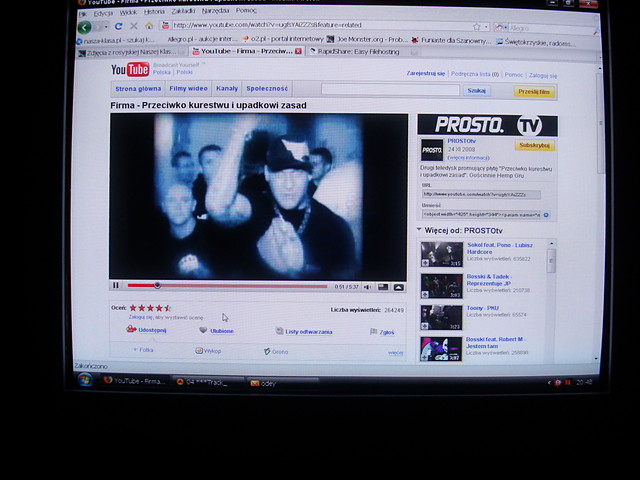The height and width of the screenshot is (480, 640).
Task: Open Udostępnij share option
Action: (x=146, y=329)
